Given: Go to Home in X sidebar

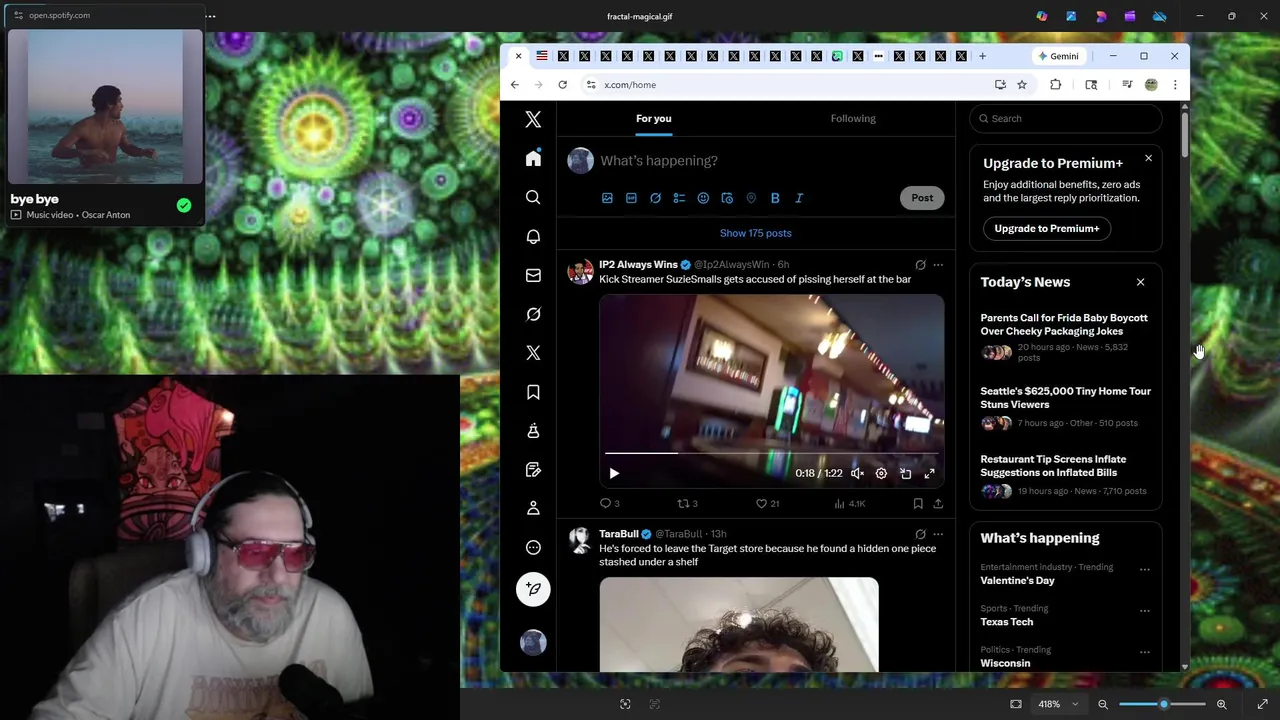Looking at the screenshot, I should coord(533,159).
